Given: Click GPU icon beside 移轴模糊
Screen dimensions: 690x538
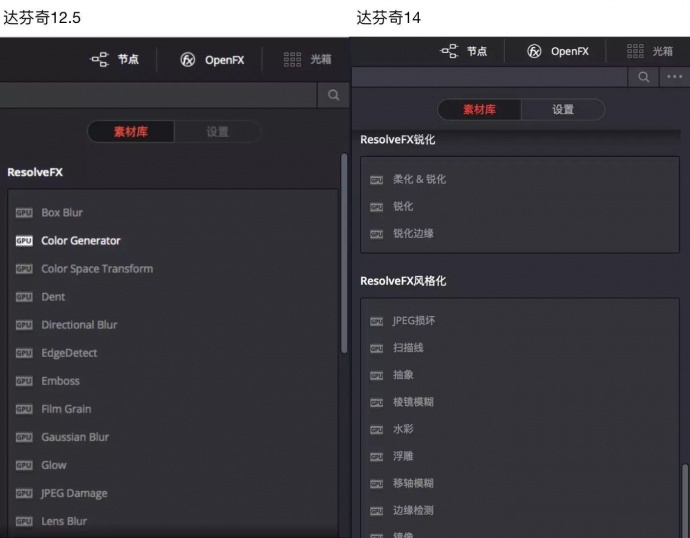Looking at the screenshot, I should tap(377, 484).
